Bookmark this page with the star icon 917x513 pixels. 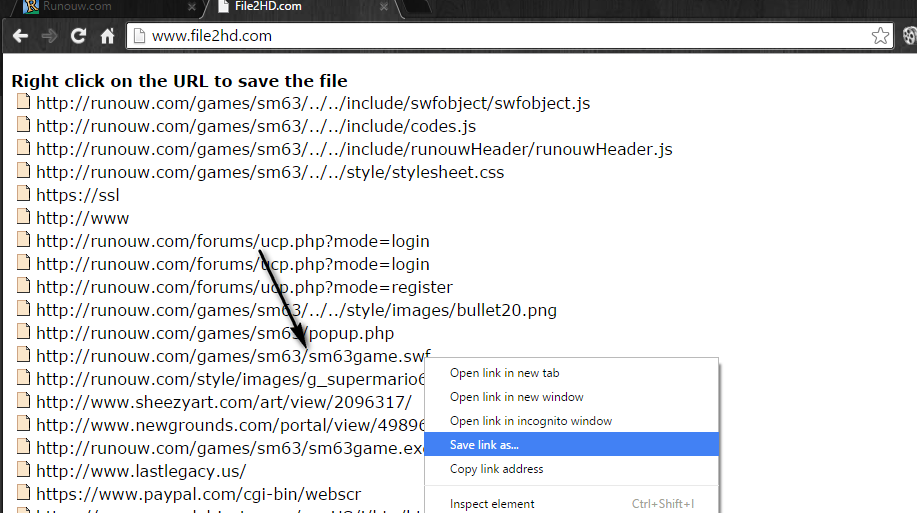pyautogui.click(x=880, y=36)
